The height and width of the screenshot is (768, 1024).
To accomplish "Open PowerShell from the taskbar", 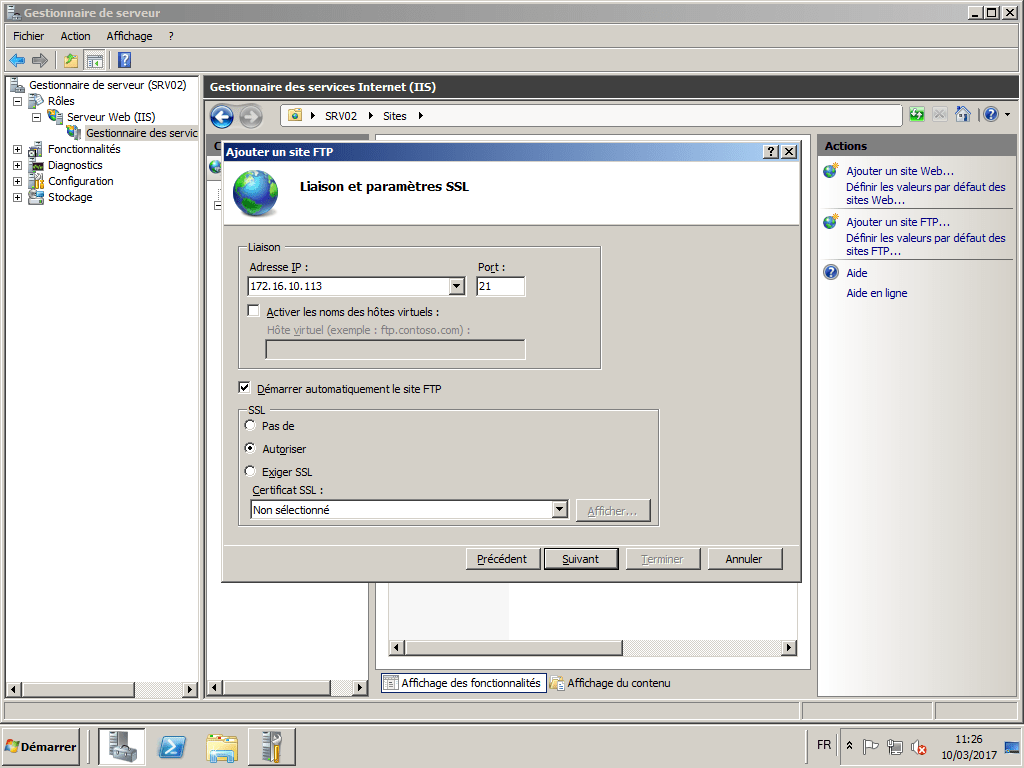I will click(171, 746).
